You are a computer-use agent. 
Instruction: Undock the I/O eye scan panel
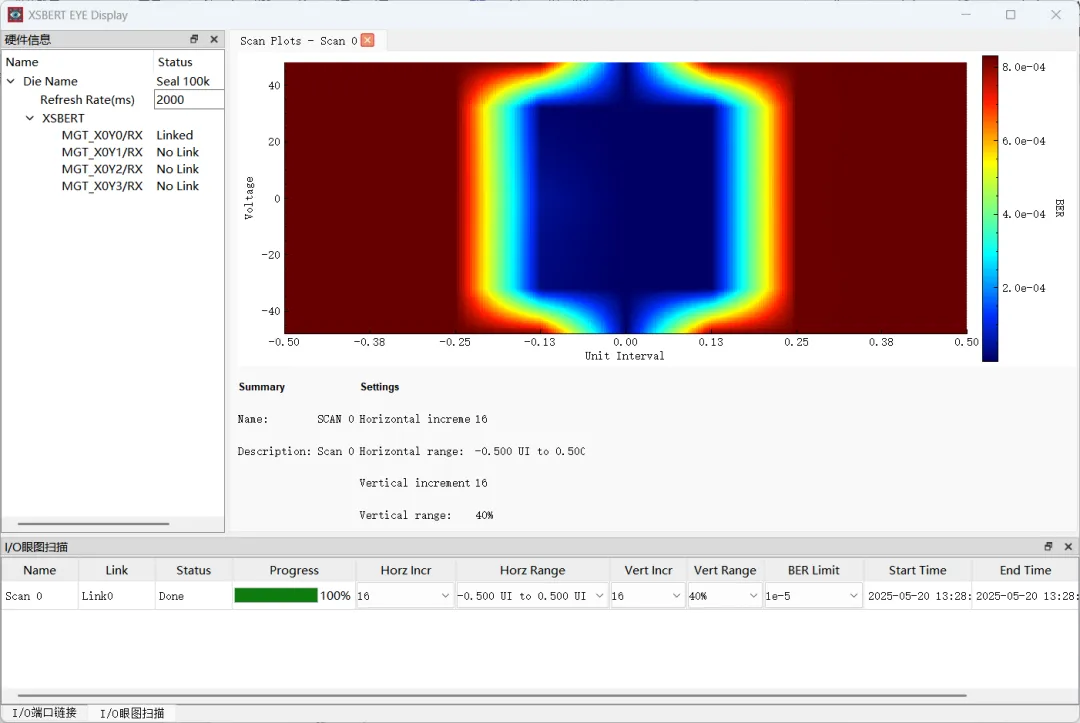coord(1048,546)
